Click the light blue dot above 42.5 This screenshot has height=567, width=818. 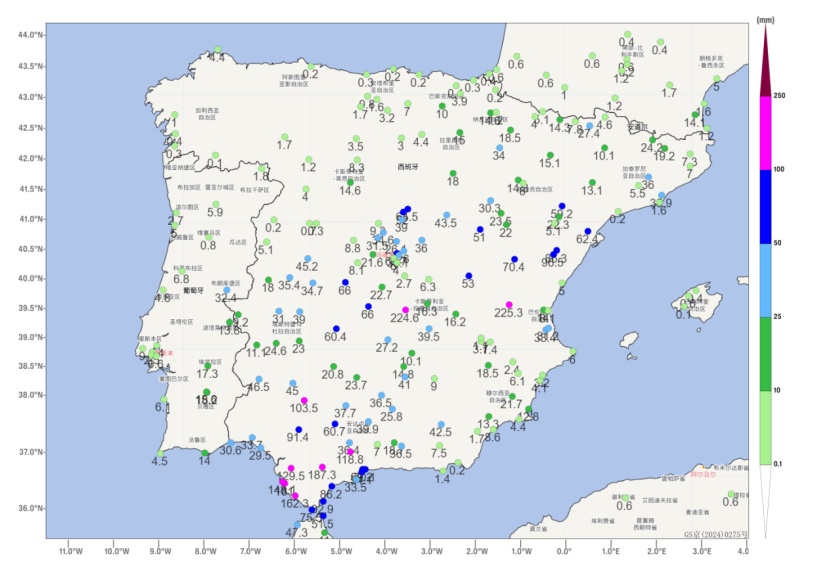pos(441,424)
